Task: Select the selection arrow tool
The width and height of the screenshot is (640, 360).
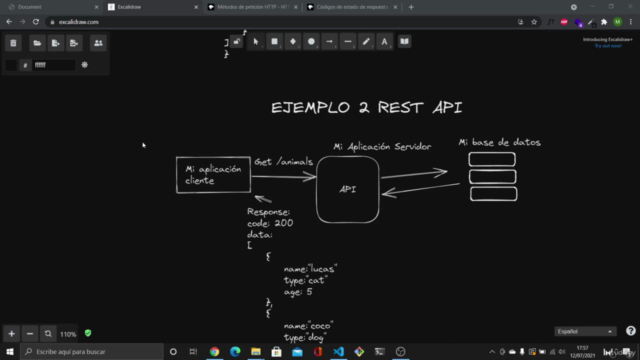Action: point(256,42)
